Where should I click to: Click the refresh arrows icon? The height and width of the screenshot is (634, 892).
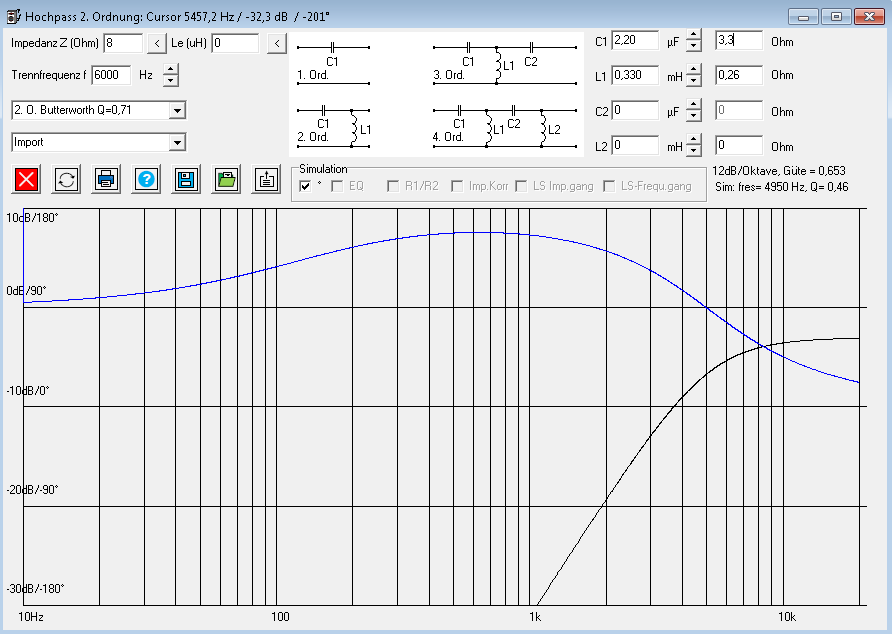(x=66, y=179)
